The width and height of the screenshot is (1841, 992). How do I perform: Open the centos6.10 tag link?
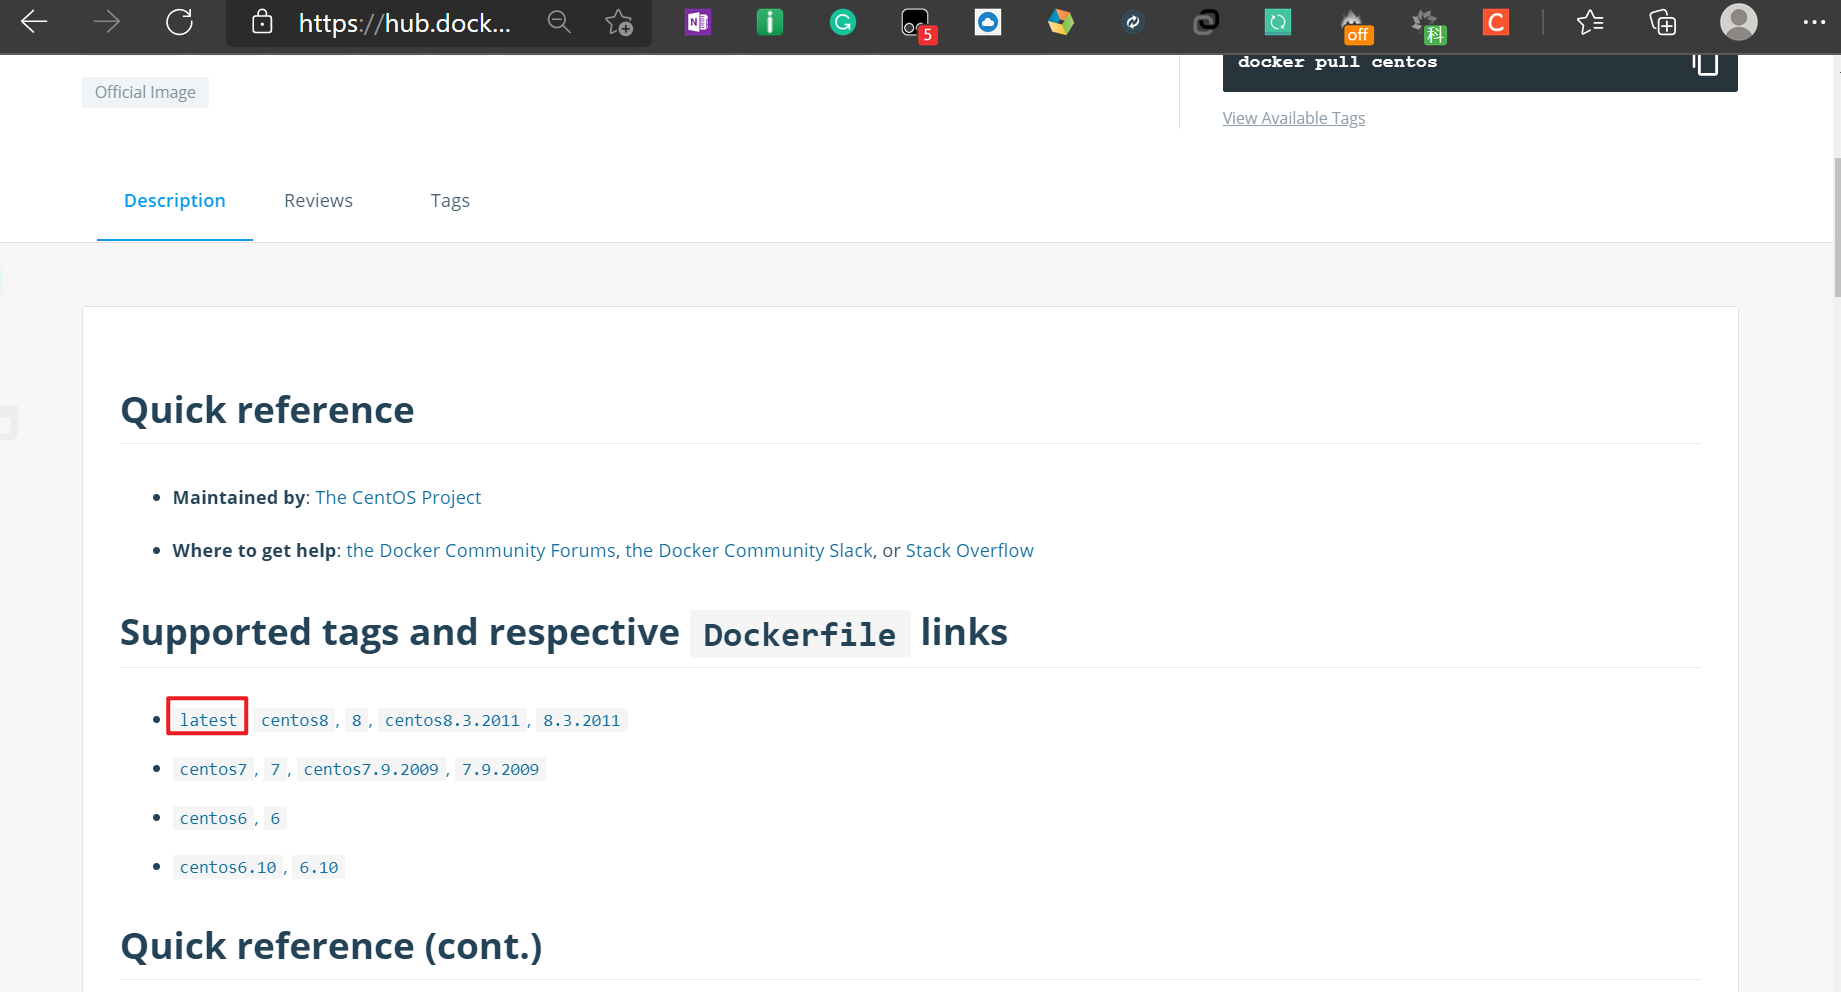pyautogui.click(x=228, y=867)
